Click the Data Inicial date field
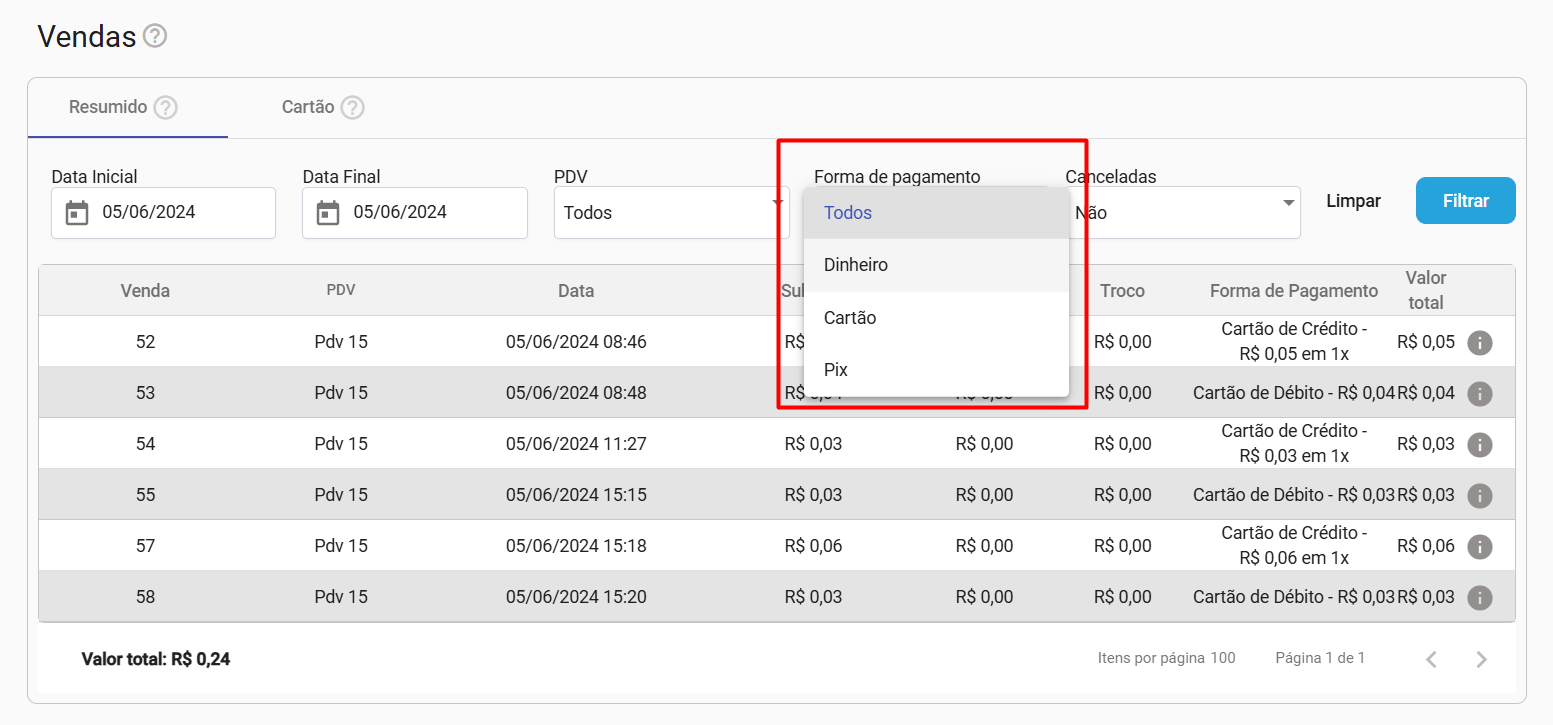 [x=163, y=213]
